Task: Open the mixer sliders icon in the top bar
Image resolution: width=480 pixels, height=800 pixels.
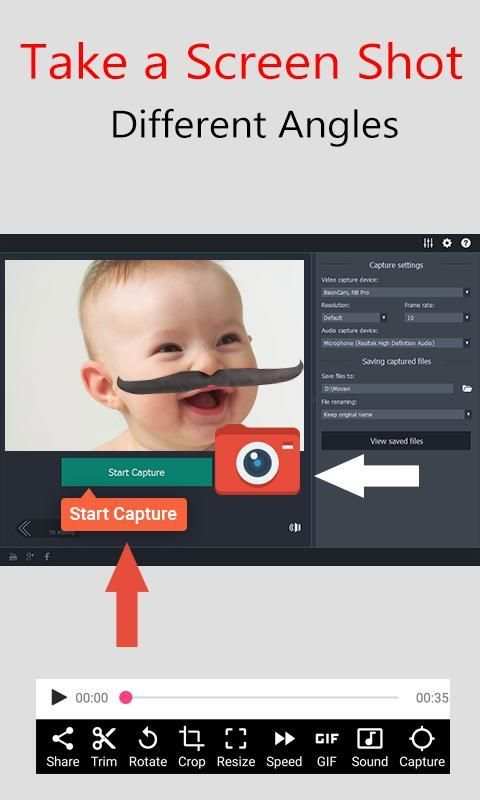Action: tap(428, 243)
